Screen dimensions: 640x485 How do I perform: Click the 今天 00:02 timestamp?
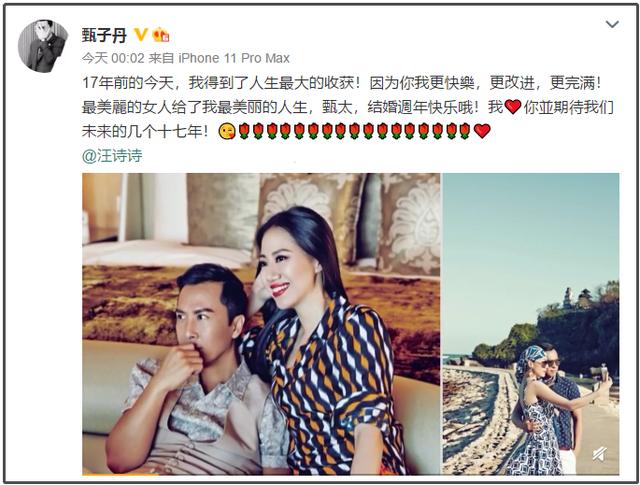pyautogui.click(x=113, y=58)
